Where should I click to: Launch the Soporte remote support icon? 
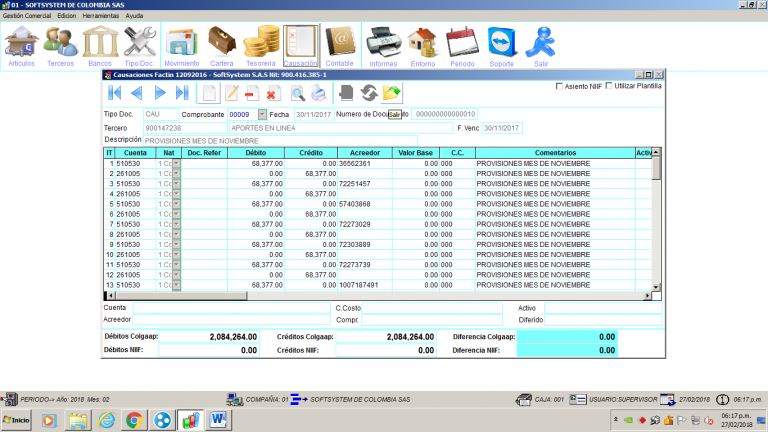click(x=502, y=47)
